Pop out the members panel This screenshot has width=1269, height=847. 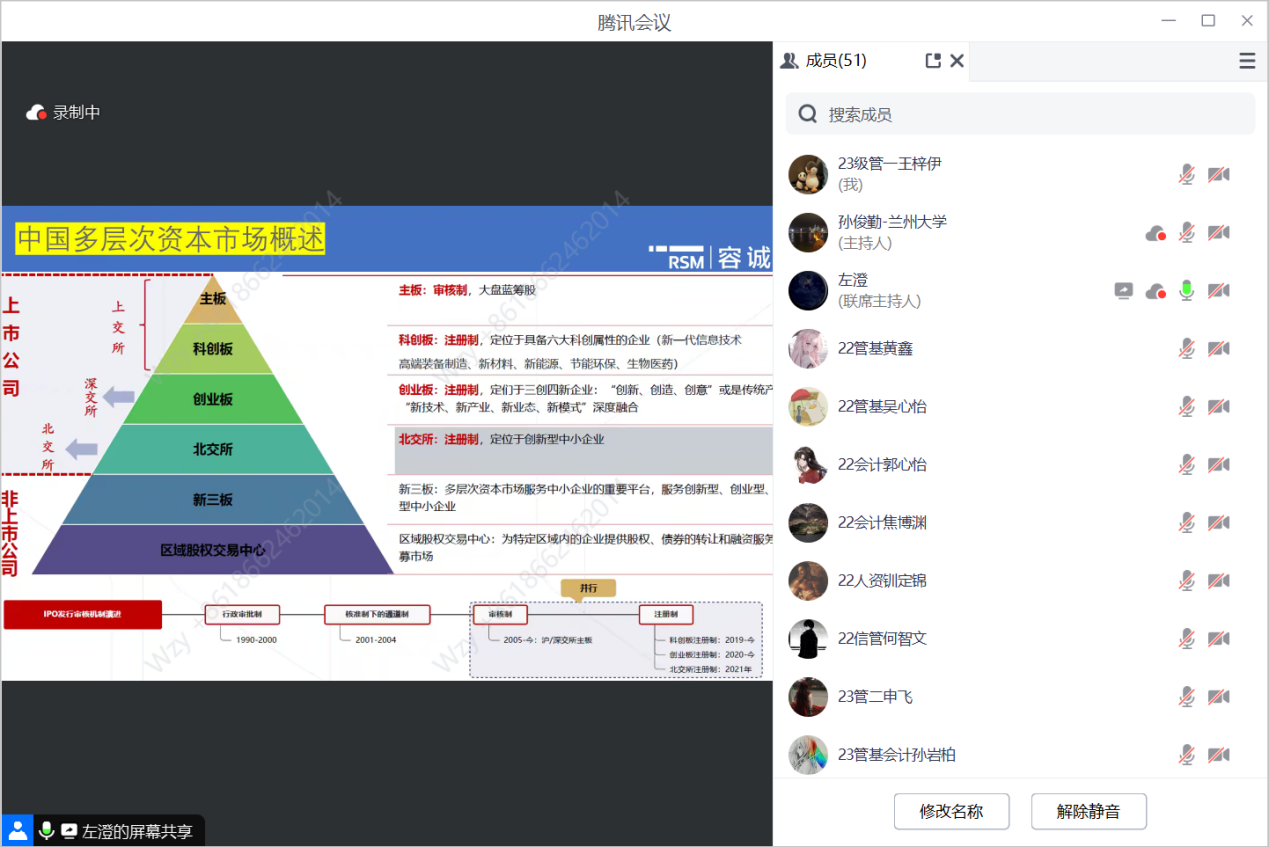tap(933, 61)
